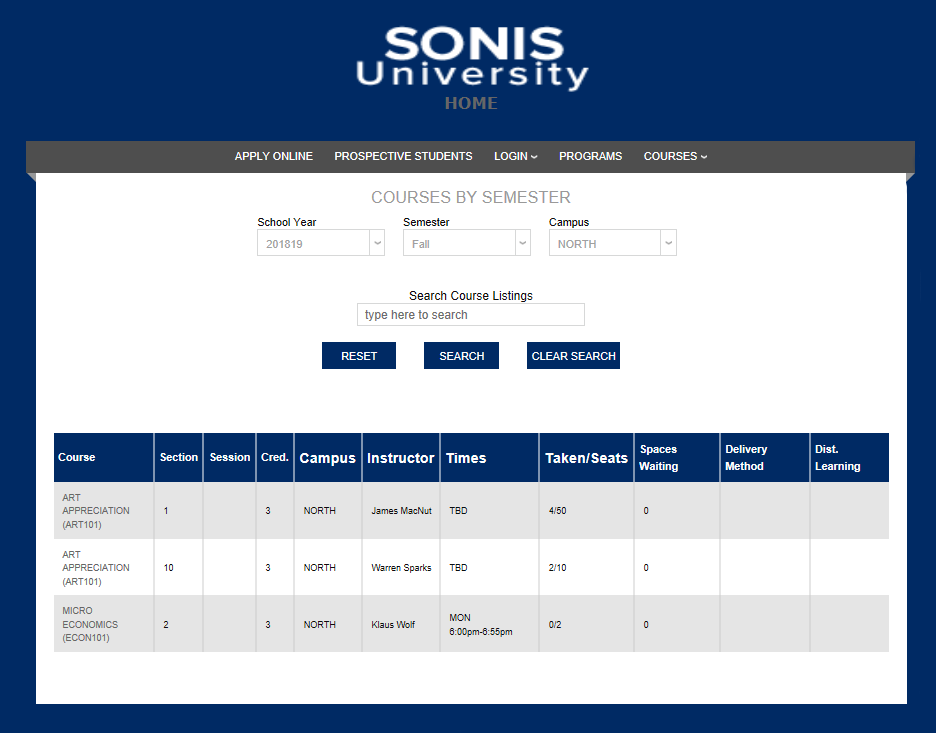Click the Instructor column header
936x733 pixels.
[400, 458]
